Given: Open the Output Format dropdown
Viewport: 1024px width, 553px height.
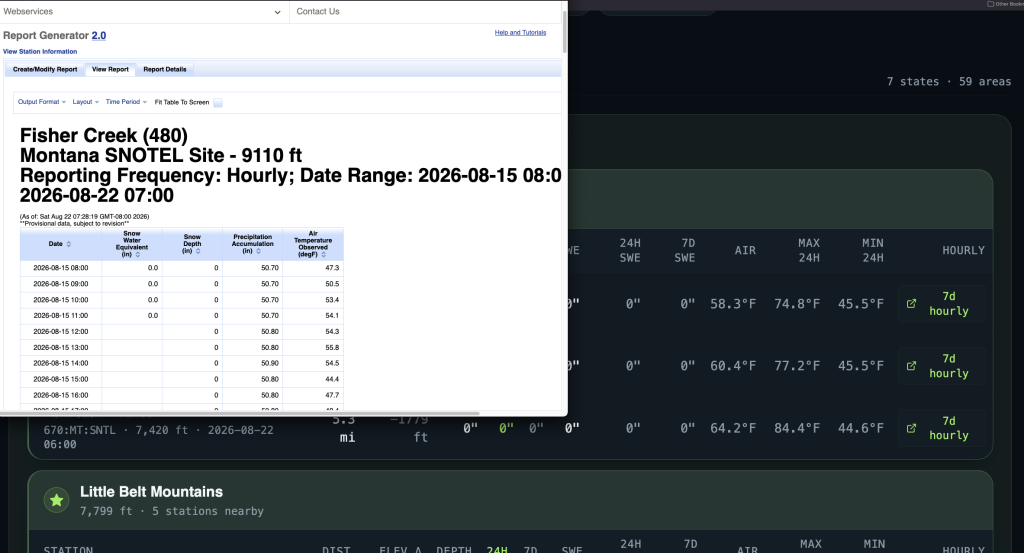Looking at the screenshot, I should coord(42,102).
